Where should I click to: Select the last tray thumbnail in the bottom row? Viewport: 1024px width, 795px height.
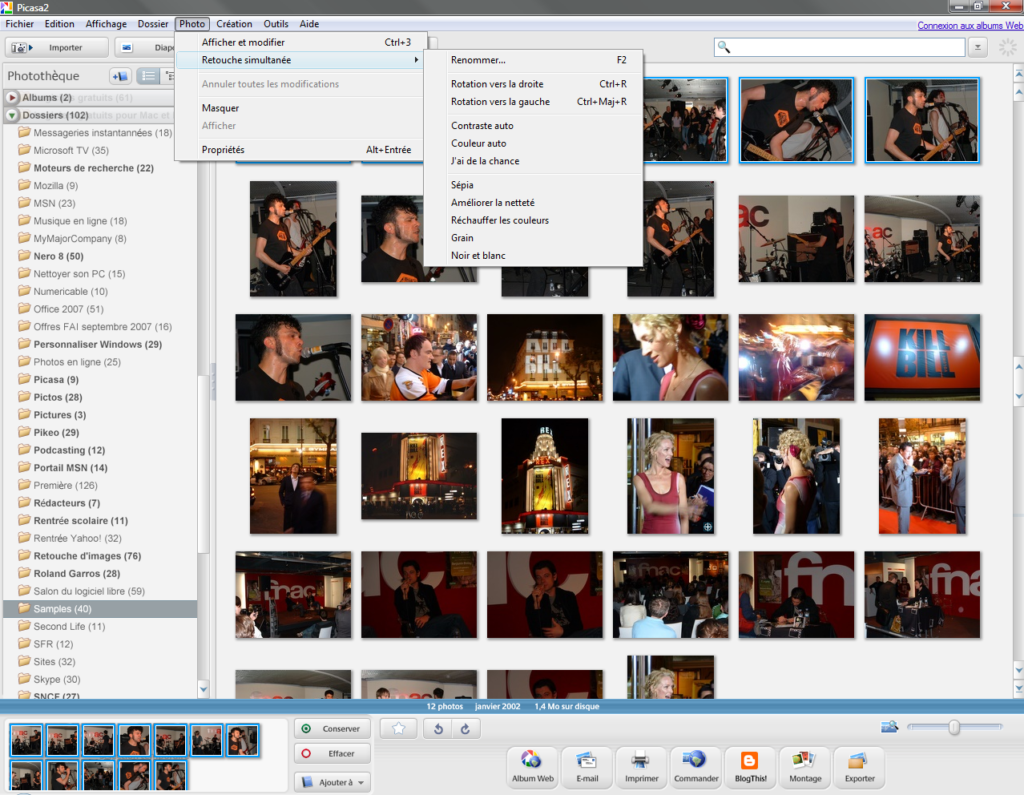coord(170,776)
